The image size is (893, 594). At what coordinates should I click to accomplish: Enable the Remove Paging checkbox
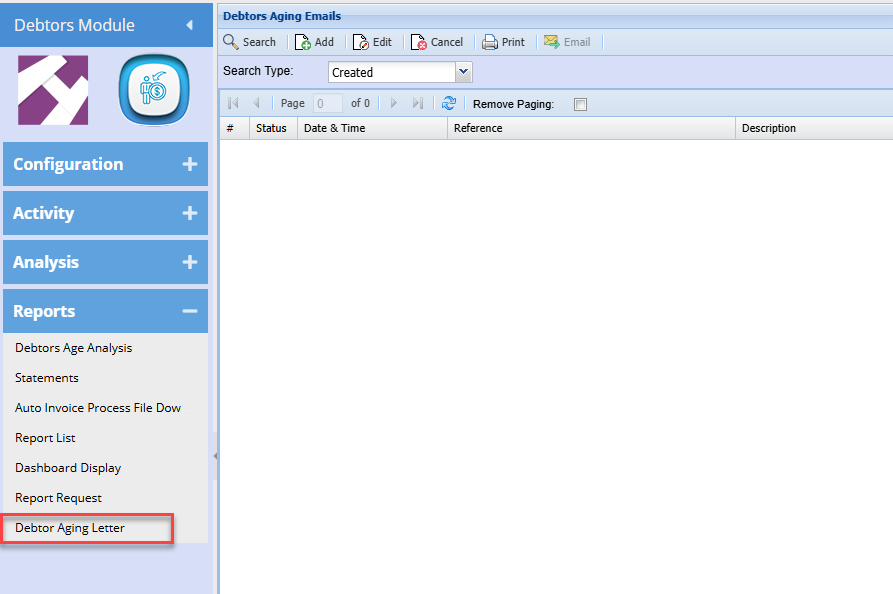coord(580,104)
